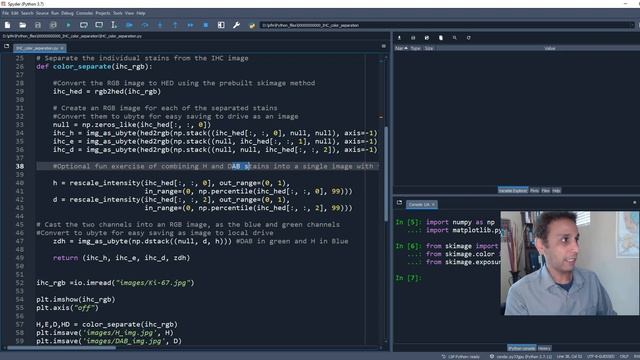Import data icon in Variable Explorer
The height and width of the screenshot is (360, 640).
pyautogui.click(x=399, y=38)
